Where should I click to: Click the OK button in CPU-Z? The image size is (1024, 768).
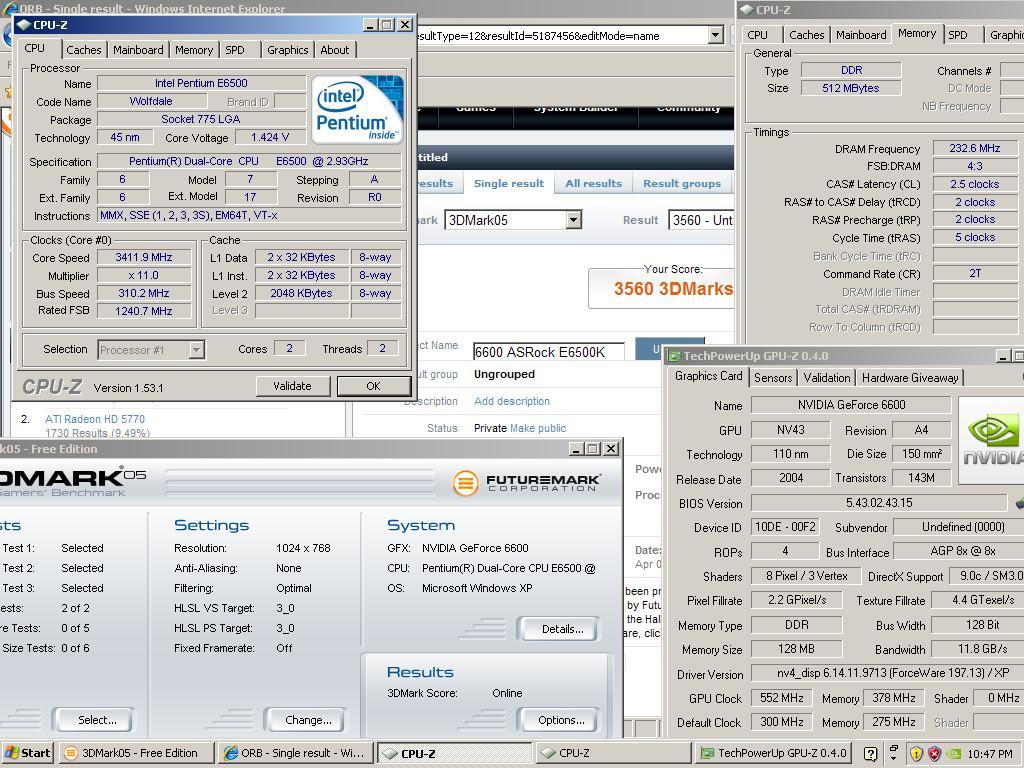pos(374,386)
